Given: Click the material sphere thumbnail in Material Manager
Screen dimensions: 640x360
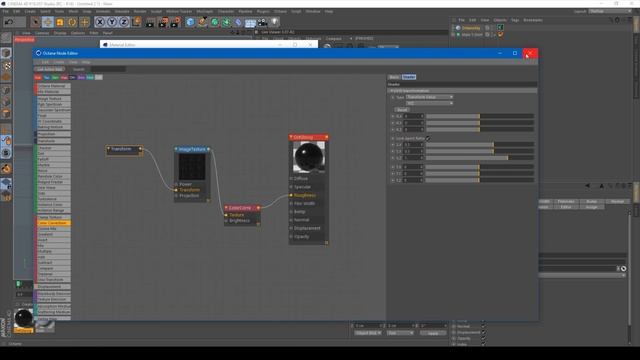Looking at the screenshot, I should pyautogui.click(x=24, y=319).
